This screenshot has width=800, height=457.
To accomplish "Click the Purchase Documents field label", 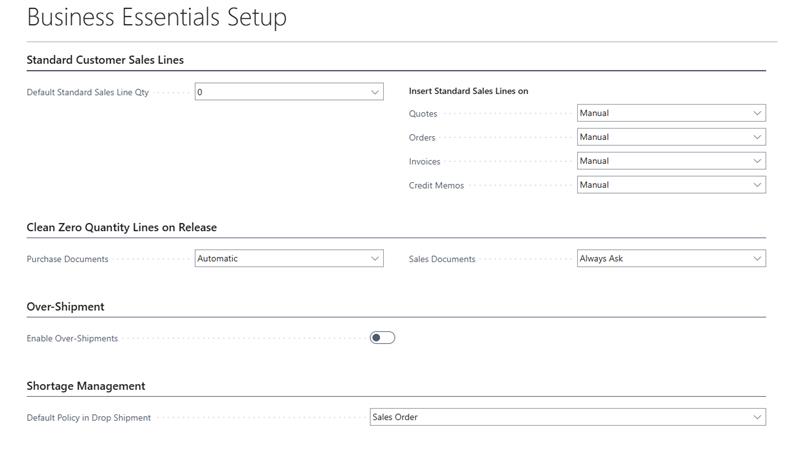I will click(x=67, y=259).
